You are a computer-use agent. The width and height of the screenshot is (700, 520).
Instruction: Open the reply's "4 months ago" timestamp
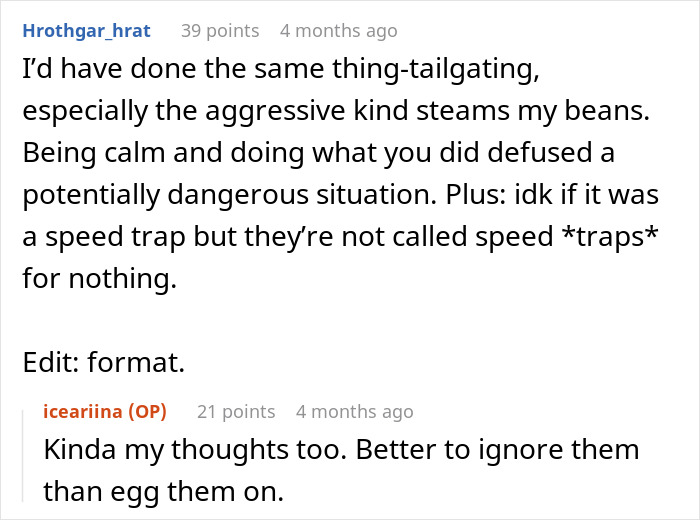354,411
